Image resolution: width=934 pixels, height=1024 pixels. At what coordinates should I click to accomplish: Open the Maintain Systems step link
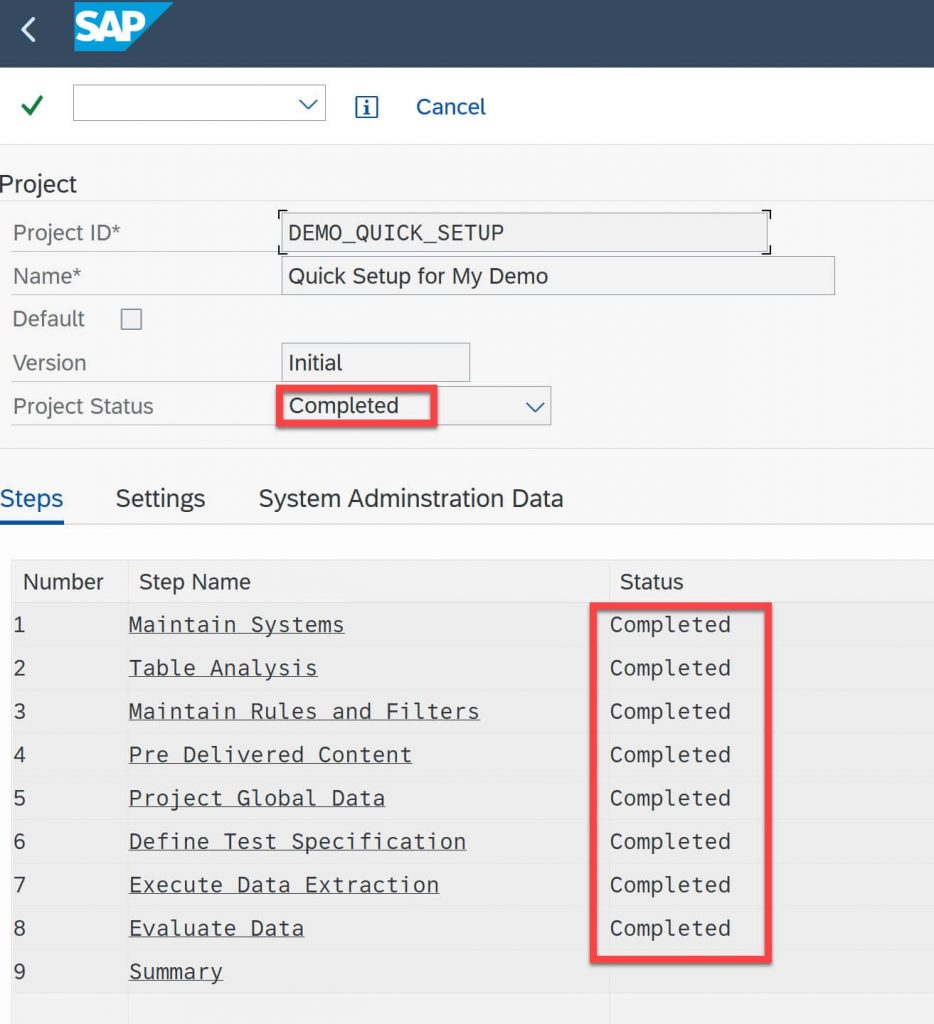tap(236, 625)
